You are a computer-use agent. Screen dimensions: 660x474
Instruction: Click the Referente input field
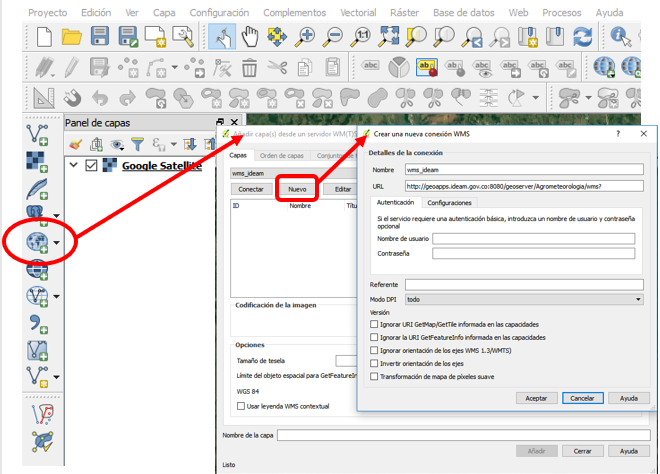coord(524,285)
